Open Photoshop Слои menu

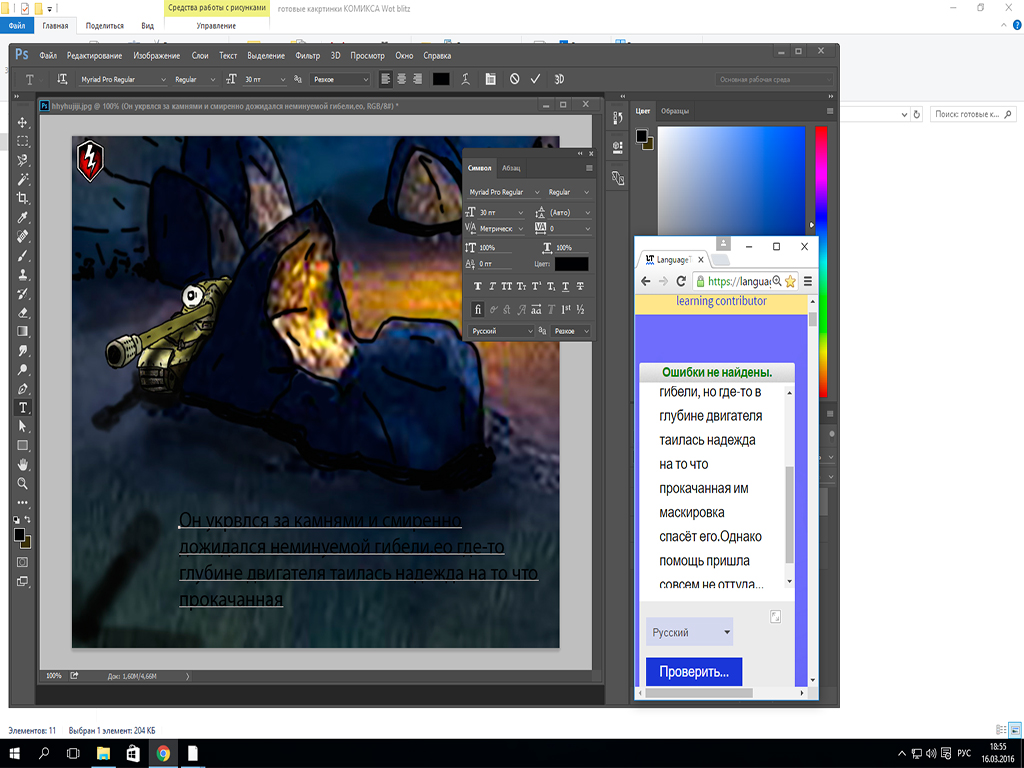pos(200,56)
